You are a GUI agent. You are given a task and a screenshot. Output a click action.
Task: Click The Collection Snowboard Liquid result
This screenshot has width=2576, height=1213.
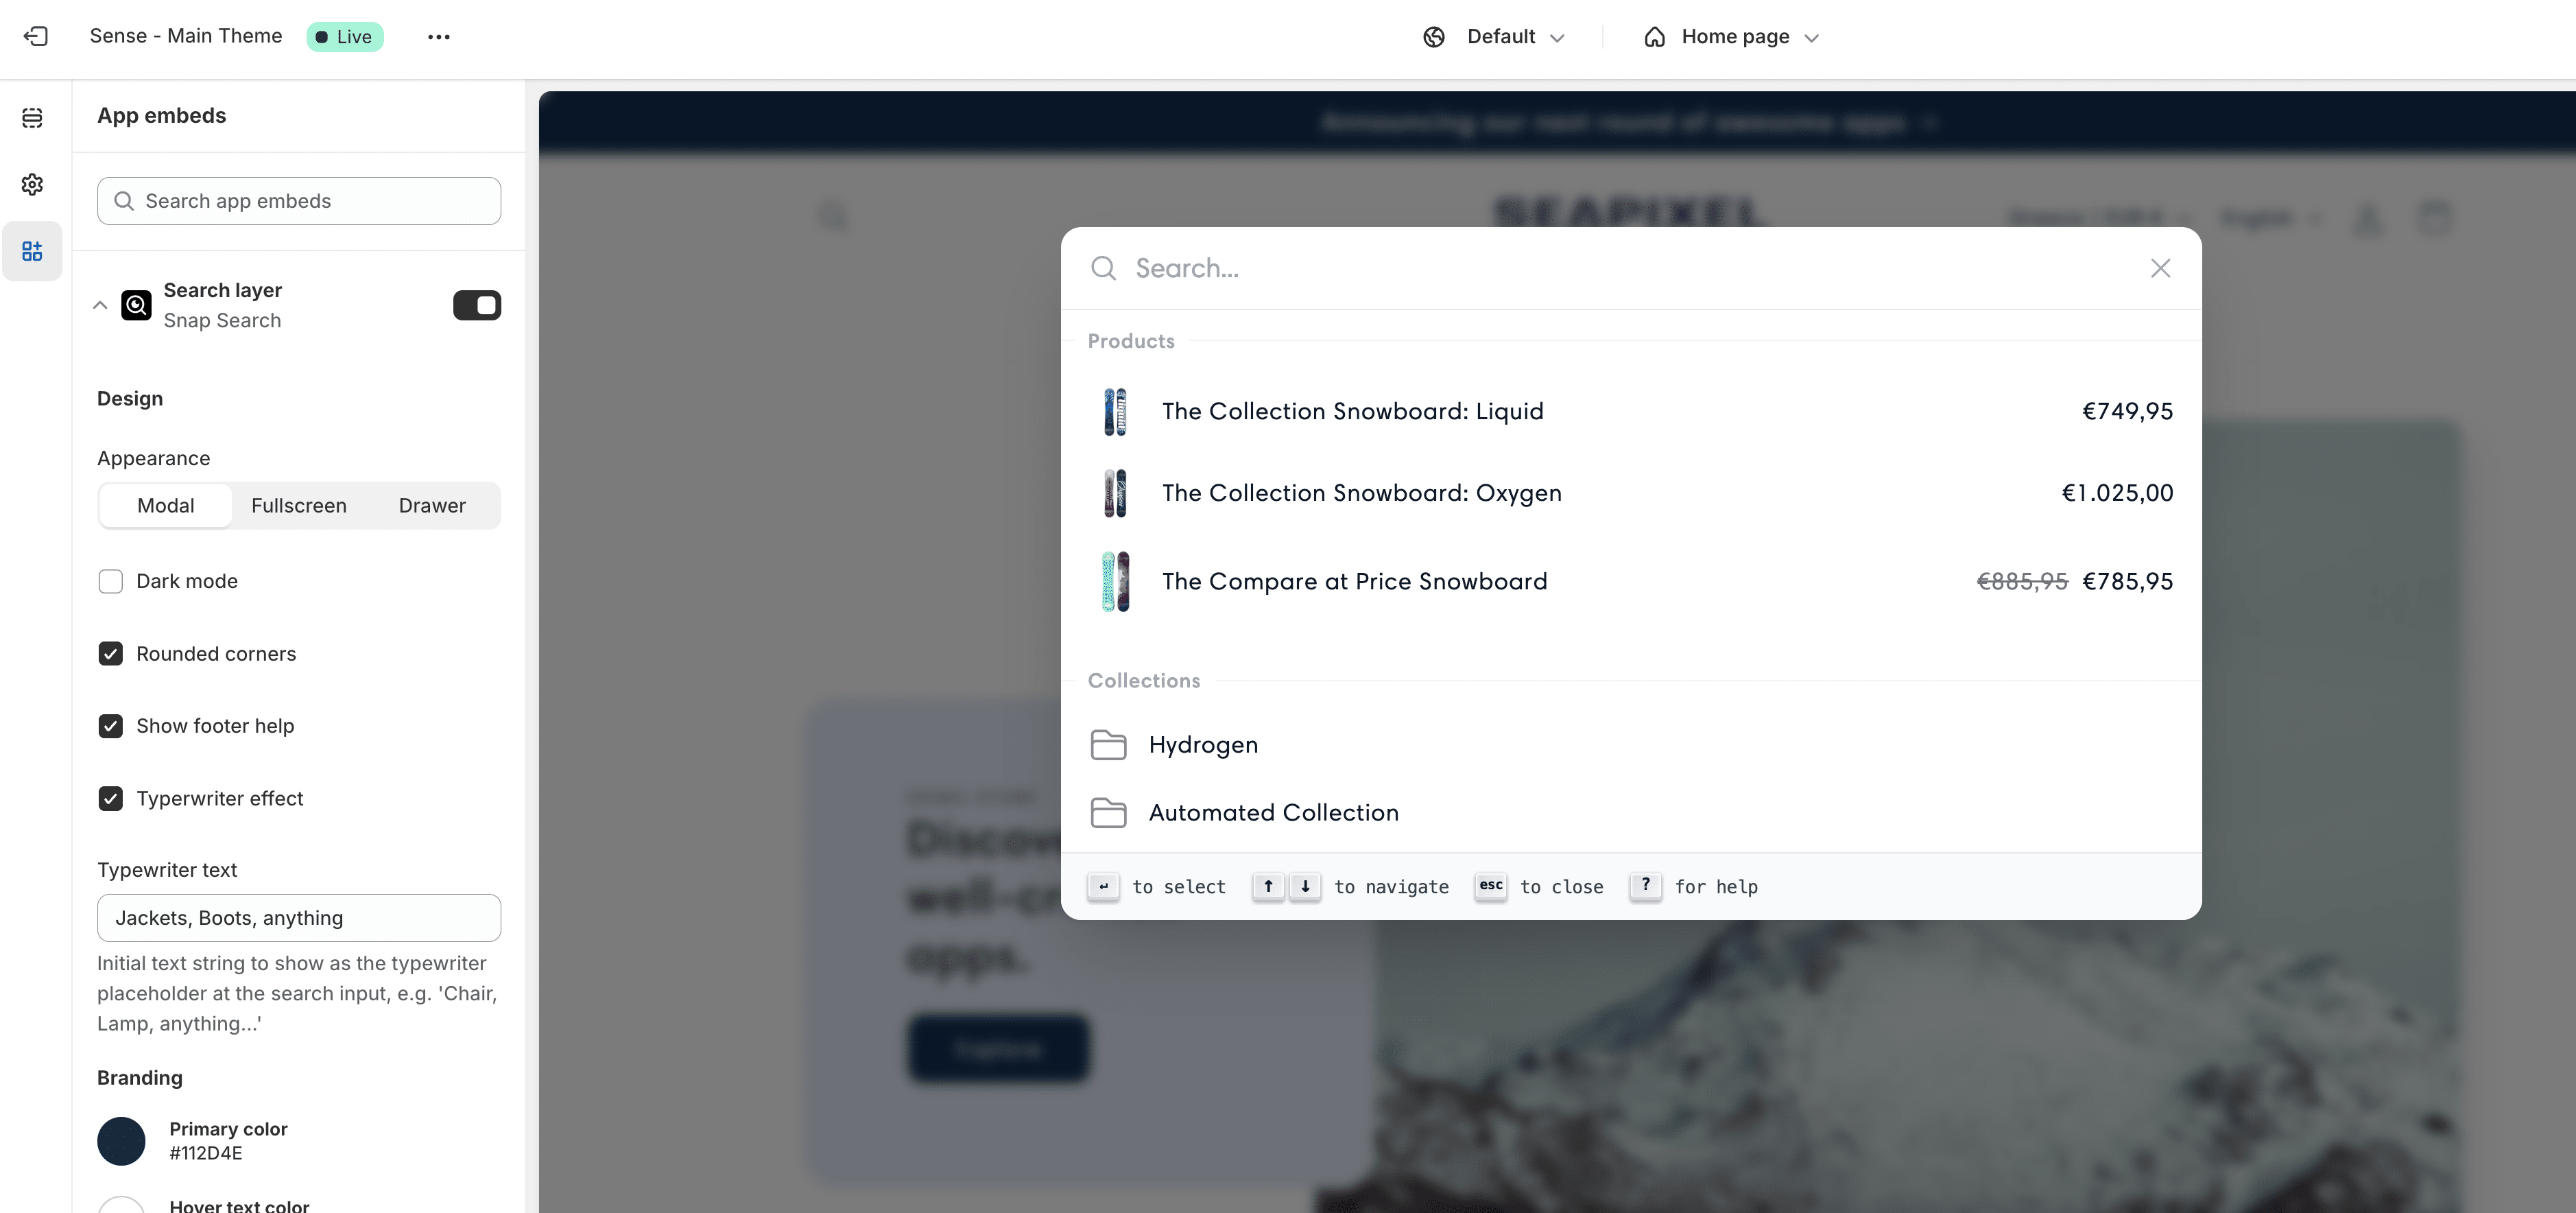click(x=1628, y=410)
